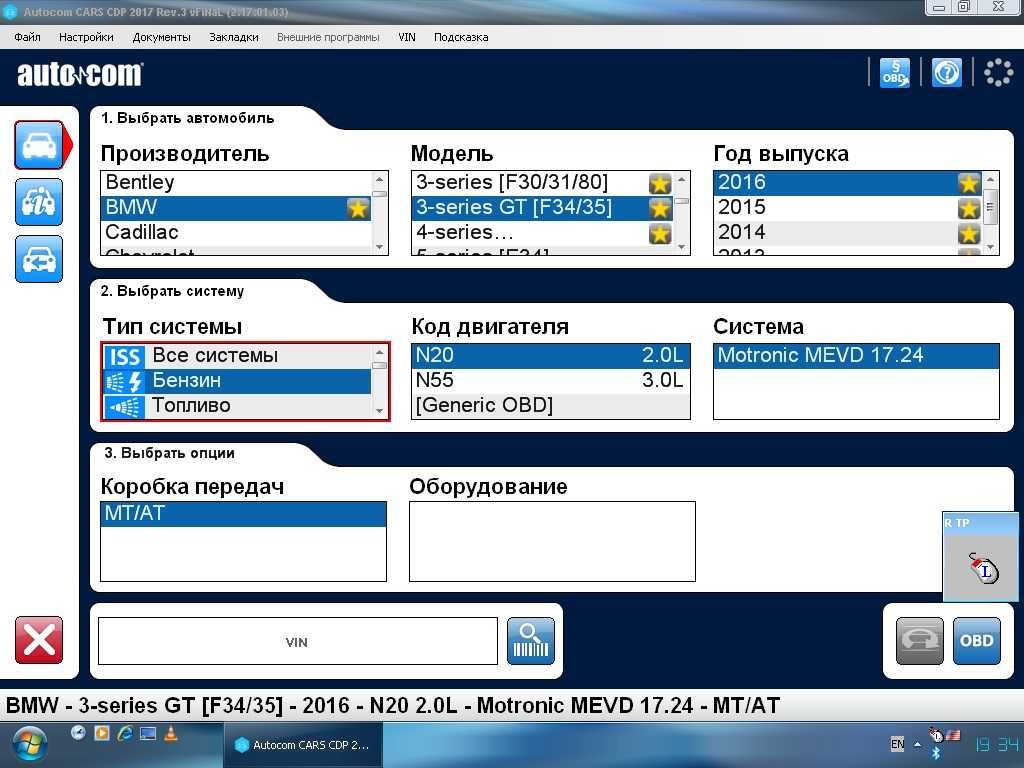Select Топливо system type
The image size is (1024, 768).
coord(237,406)
